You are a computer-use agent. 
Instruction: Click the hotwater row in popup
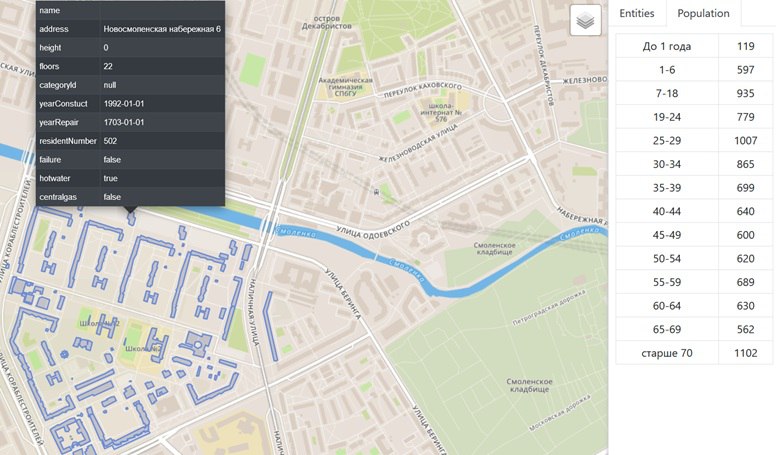(x=129, y=178)
